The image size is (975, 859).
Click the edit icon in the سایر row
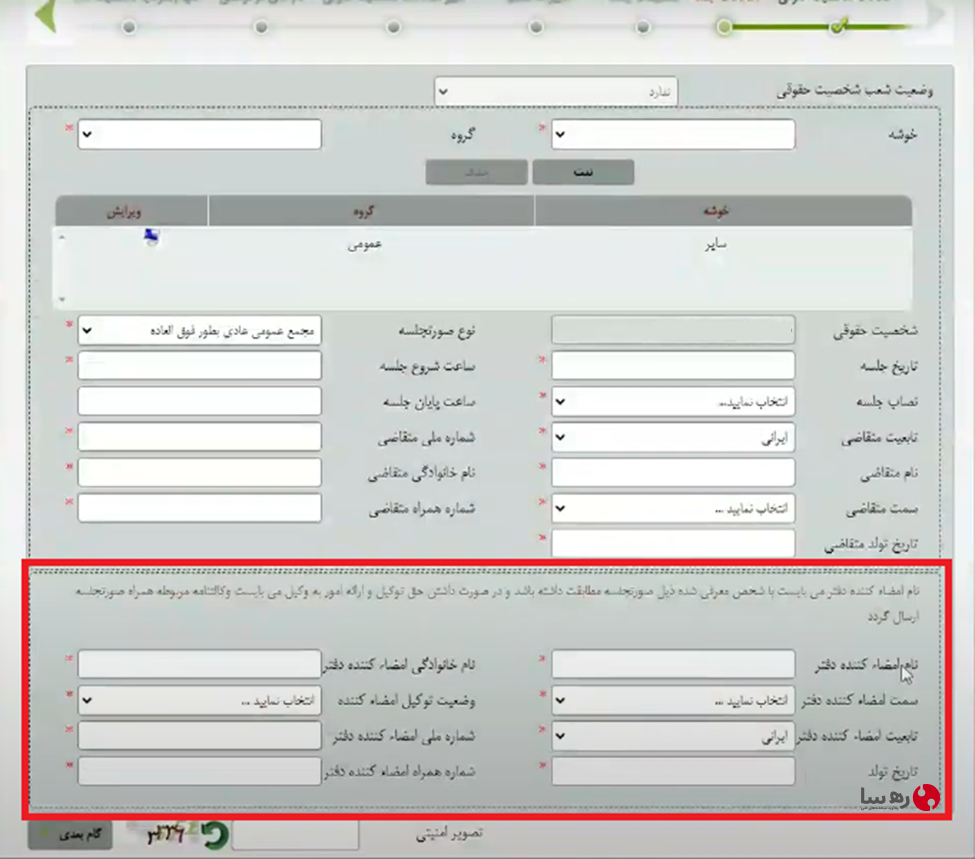pyautogui.click(x=152, y=237)
